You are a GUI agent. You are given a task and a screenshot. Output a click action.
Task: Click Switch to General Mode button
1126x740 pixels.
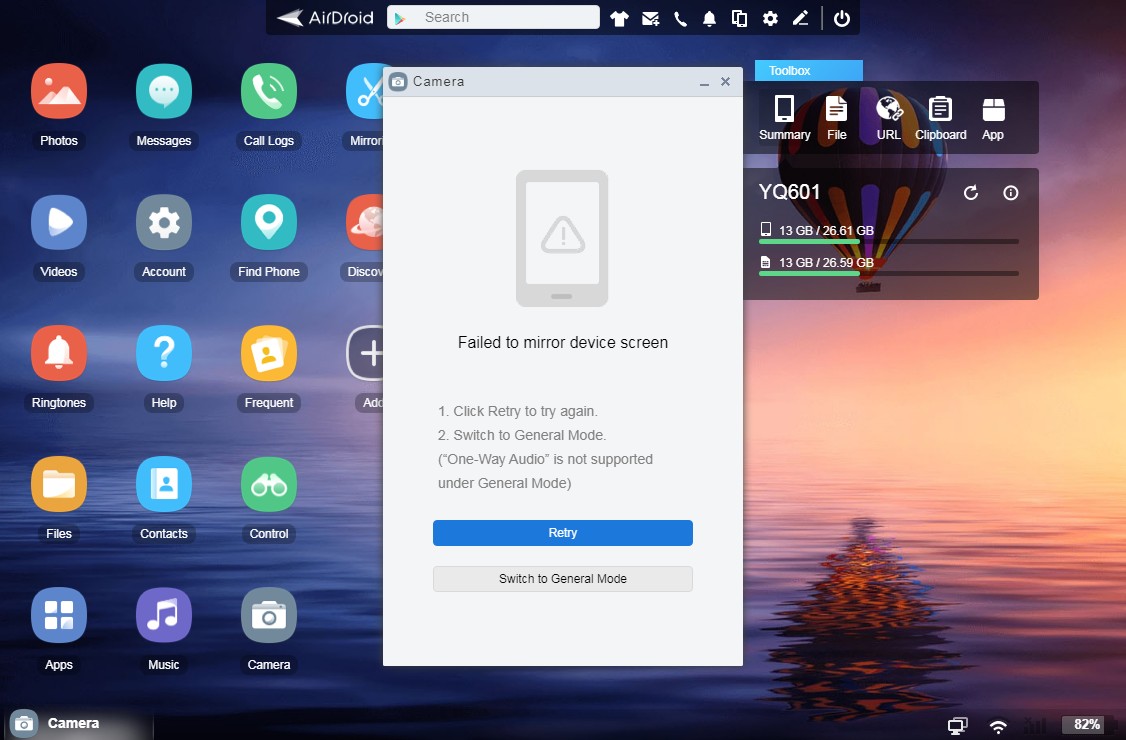562,579
